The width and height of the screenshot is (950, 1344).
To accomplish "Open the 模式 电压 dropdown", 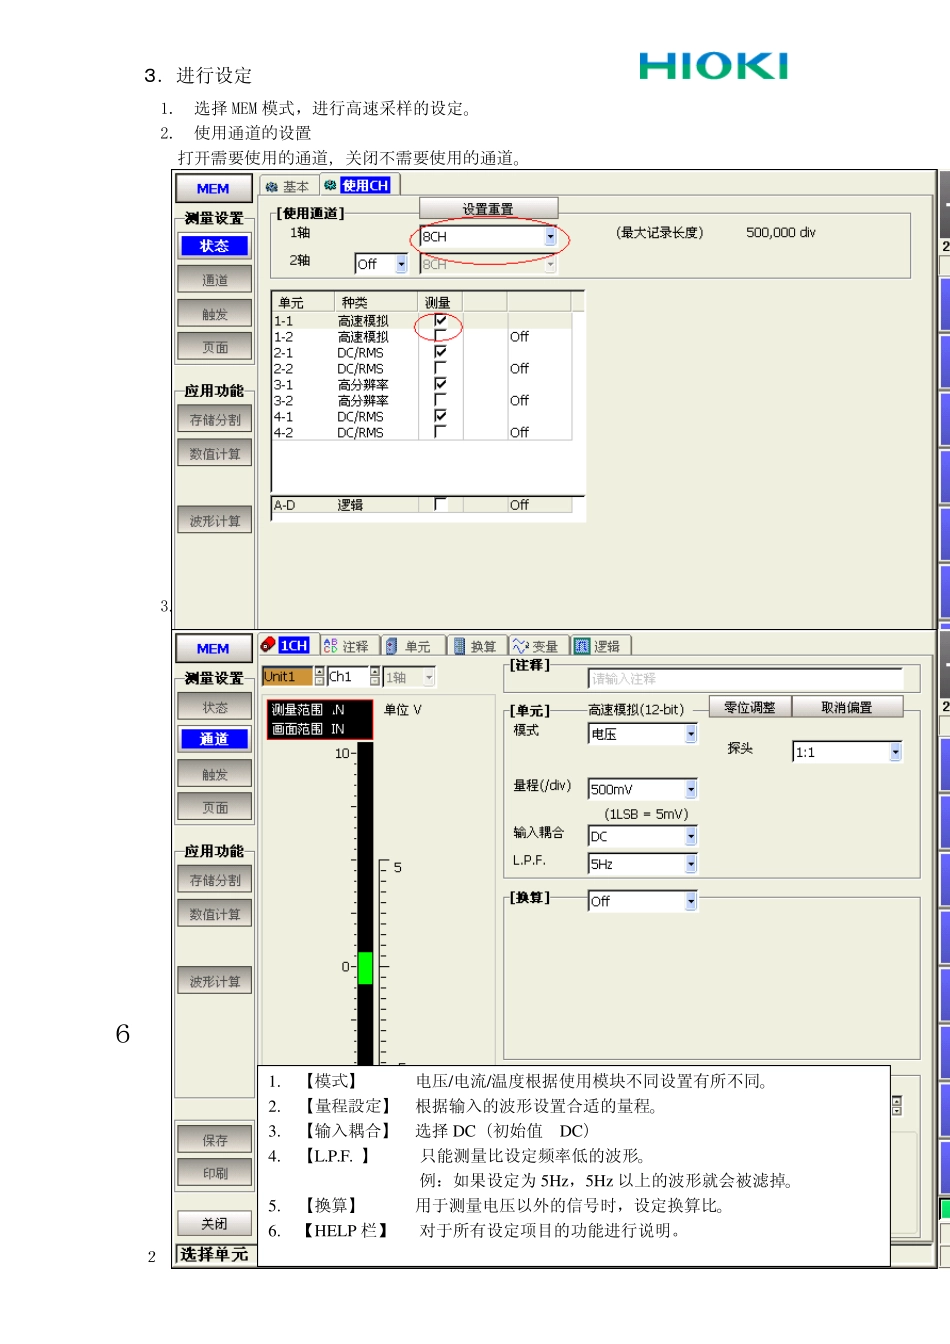I will (691, 734).
